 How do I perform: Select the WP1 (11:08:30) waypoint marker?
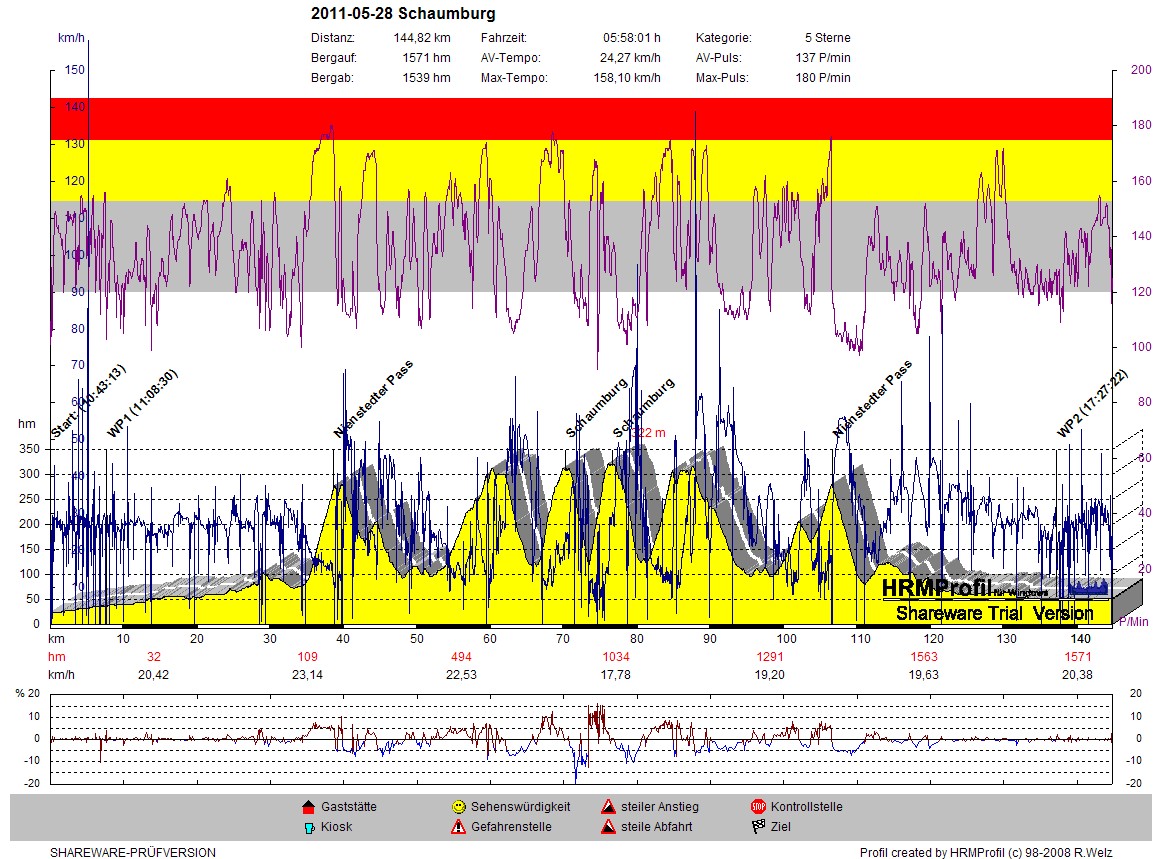[x=142, y=405]
